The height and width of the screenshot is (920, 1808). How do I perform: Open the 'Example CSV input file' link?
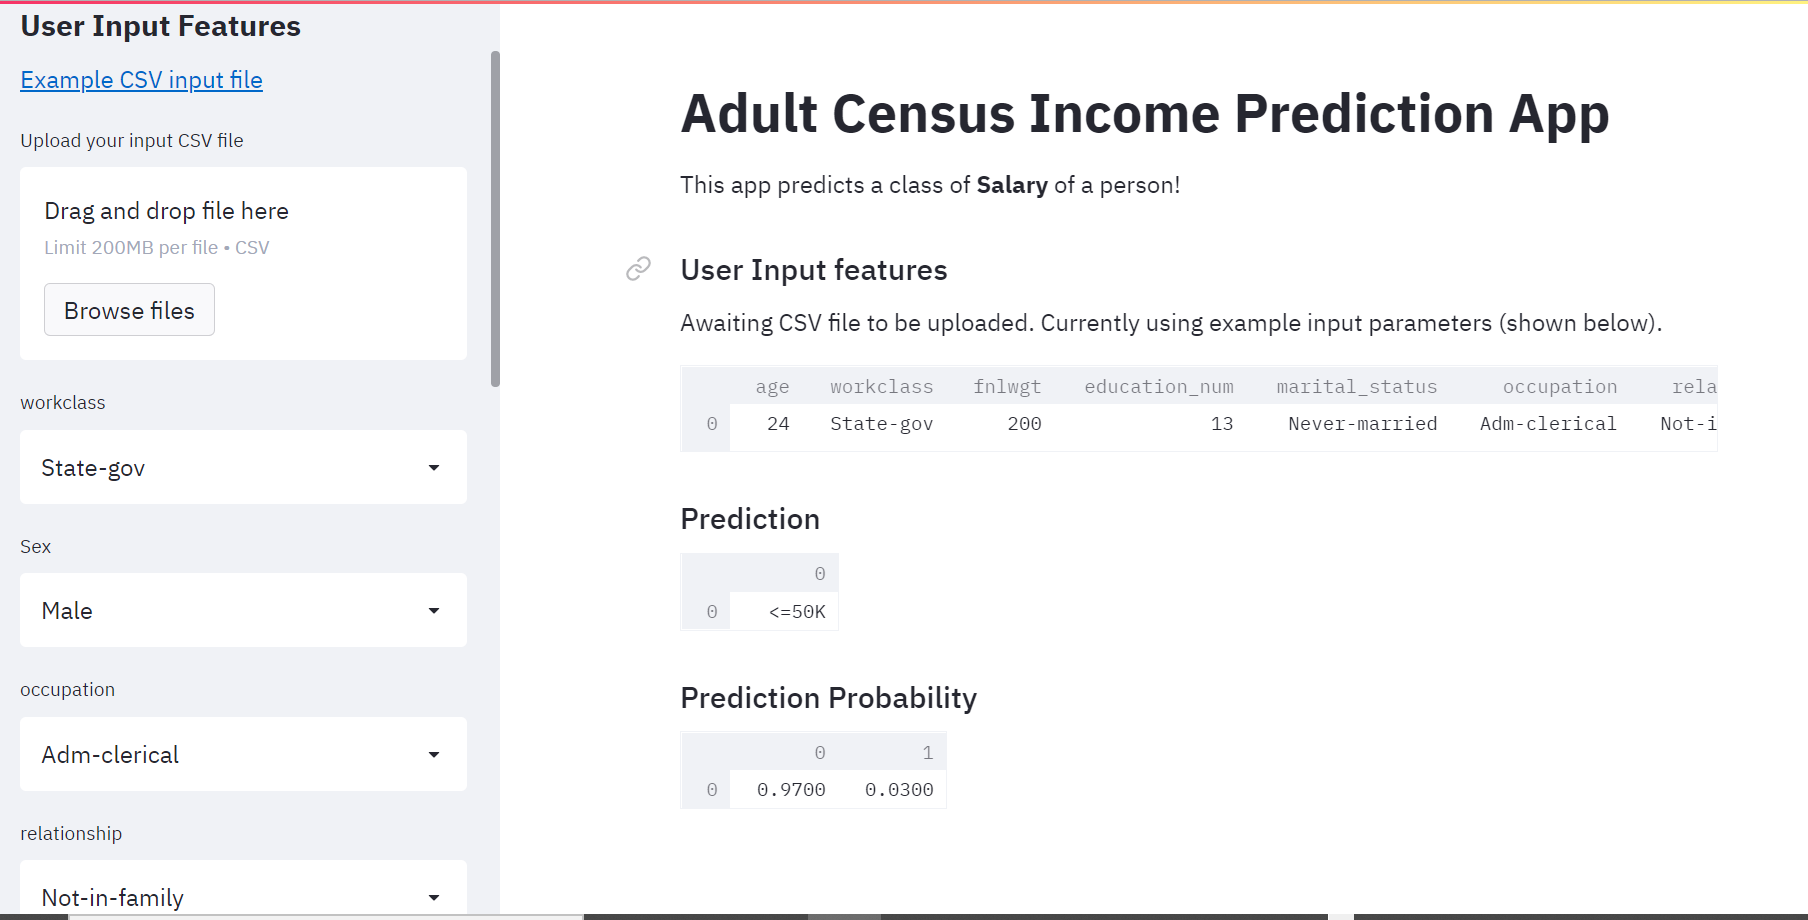[140, 80]
